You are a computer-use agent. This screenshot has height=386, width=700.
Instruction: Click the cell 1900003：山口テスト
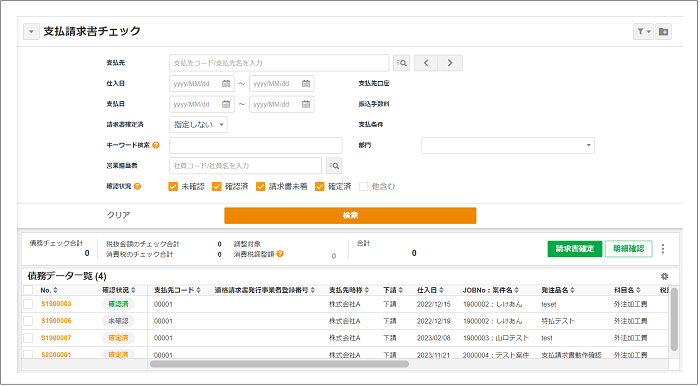pos(496,338)
